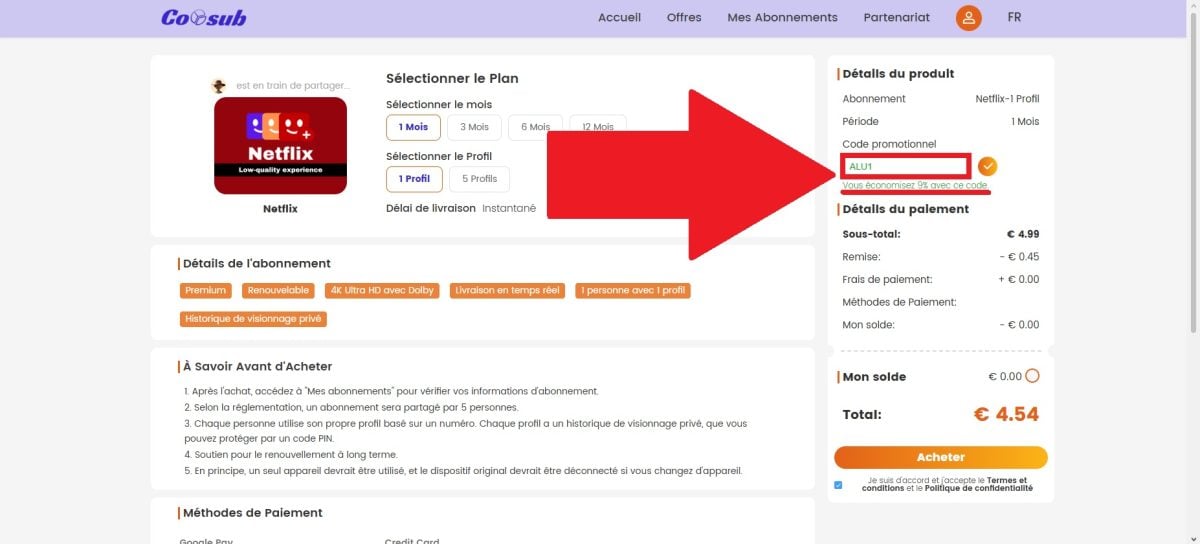Open Politique de confidentialité link
The image size is (1200, 544).
979,489
